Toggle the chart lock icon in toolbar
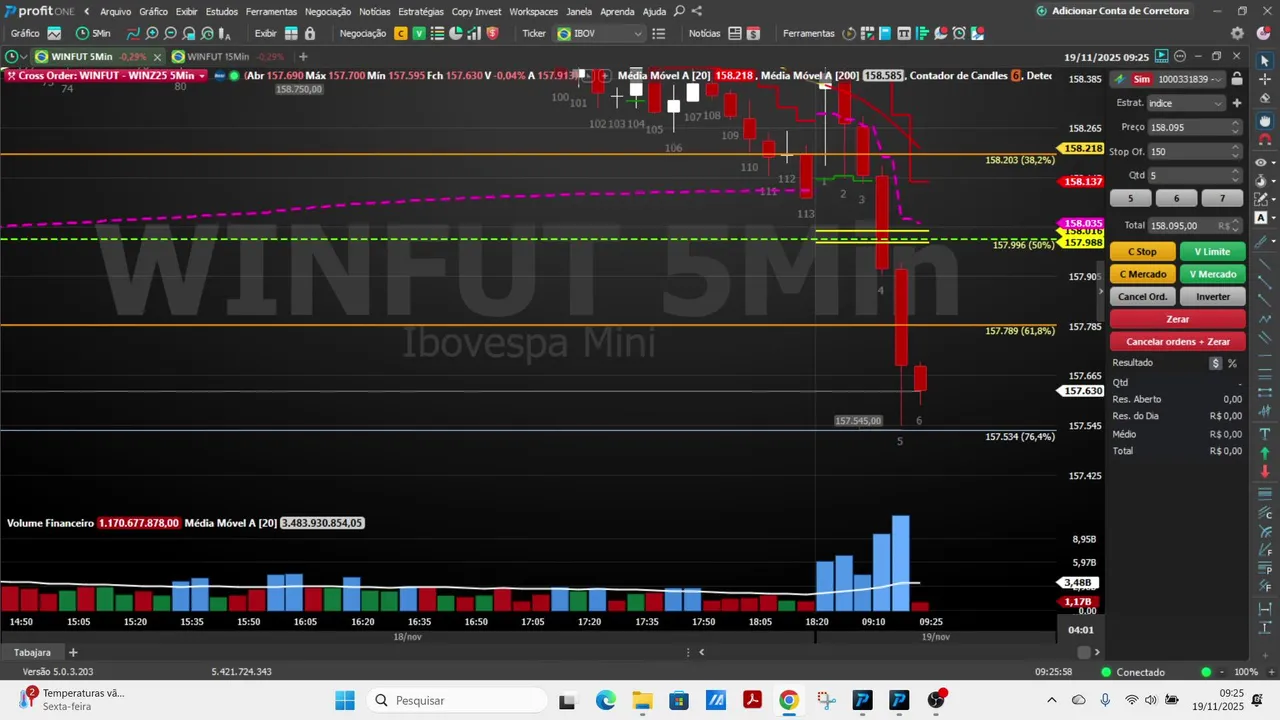1280x720 pixels. pyautogui.click(x=310, y=33)
